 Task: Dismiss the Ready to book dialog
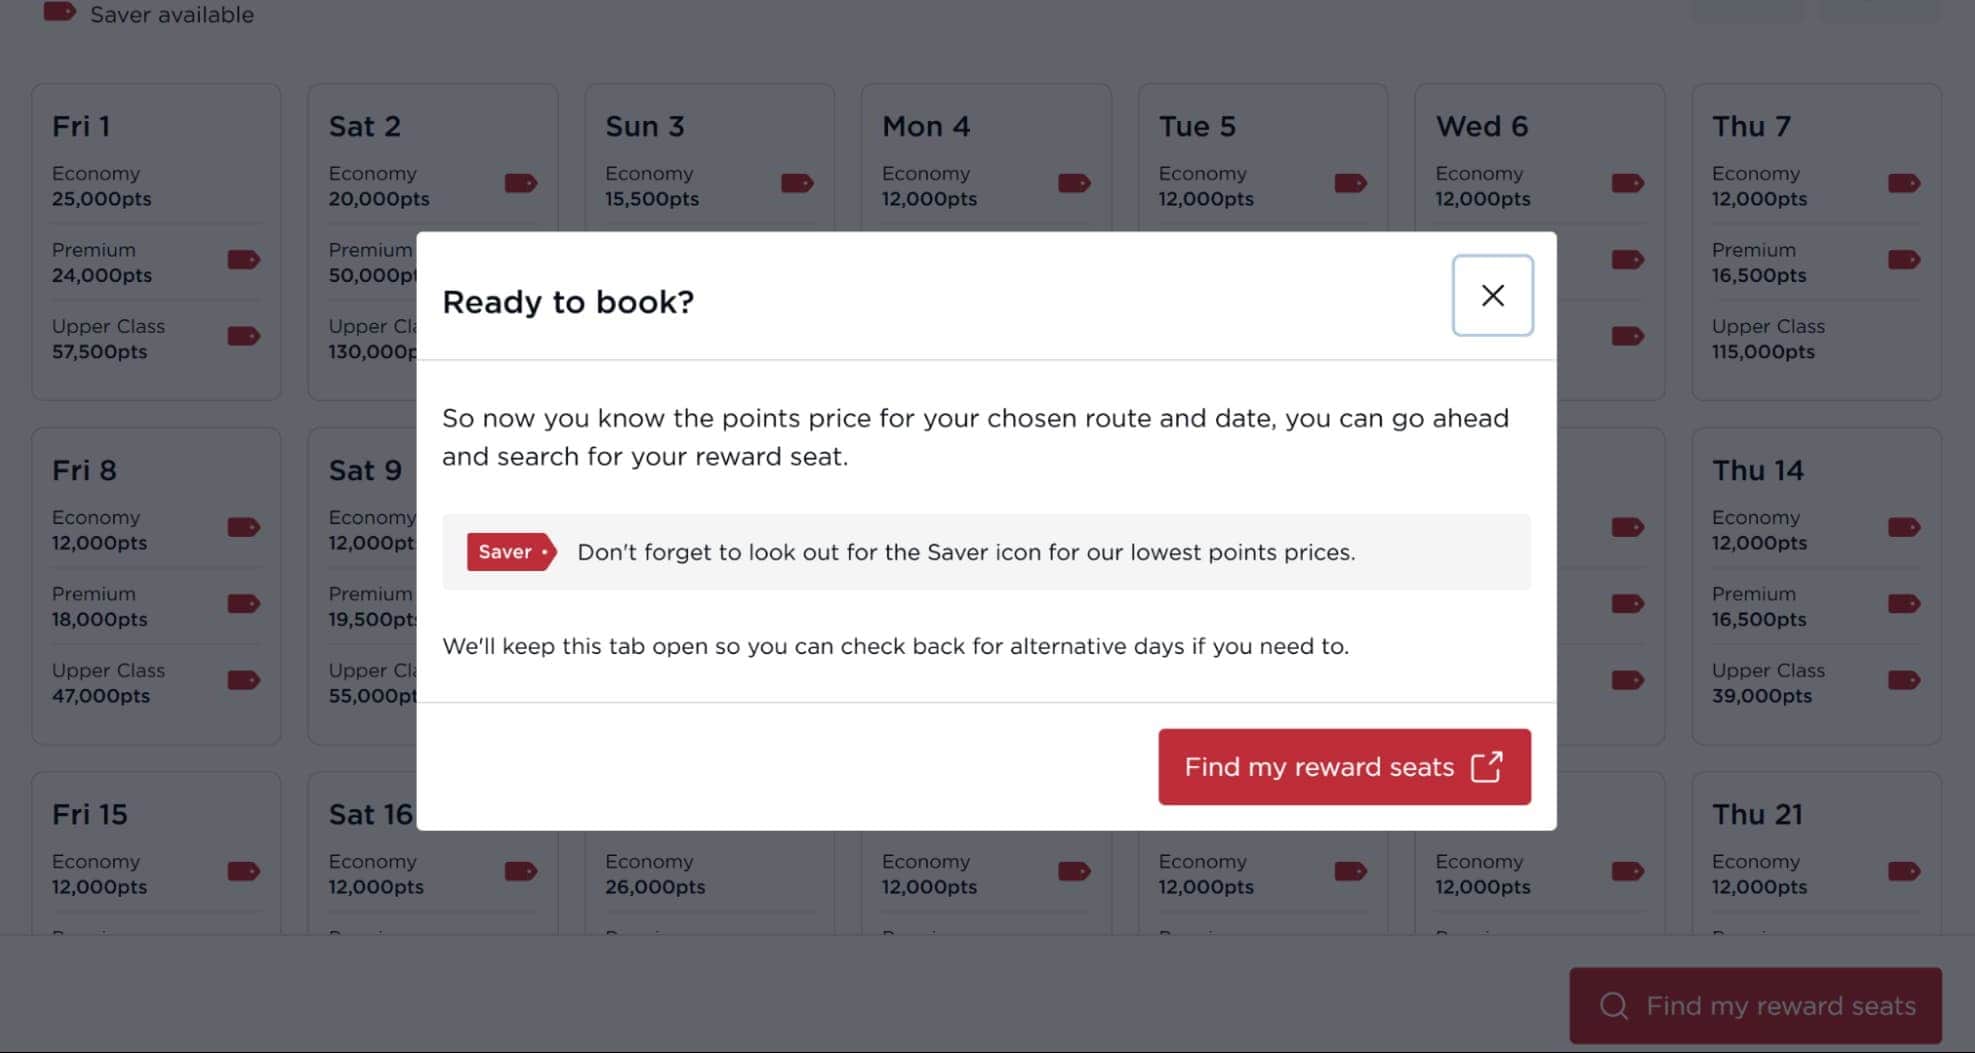1492,295
